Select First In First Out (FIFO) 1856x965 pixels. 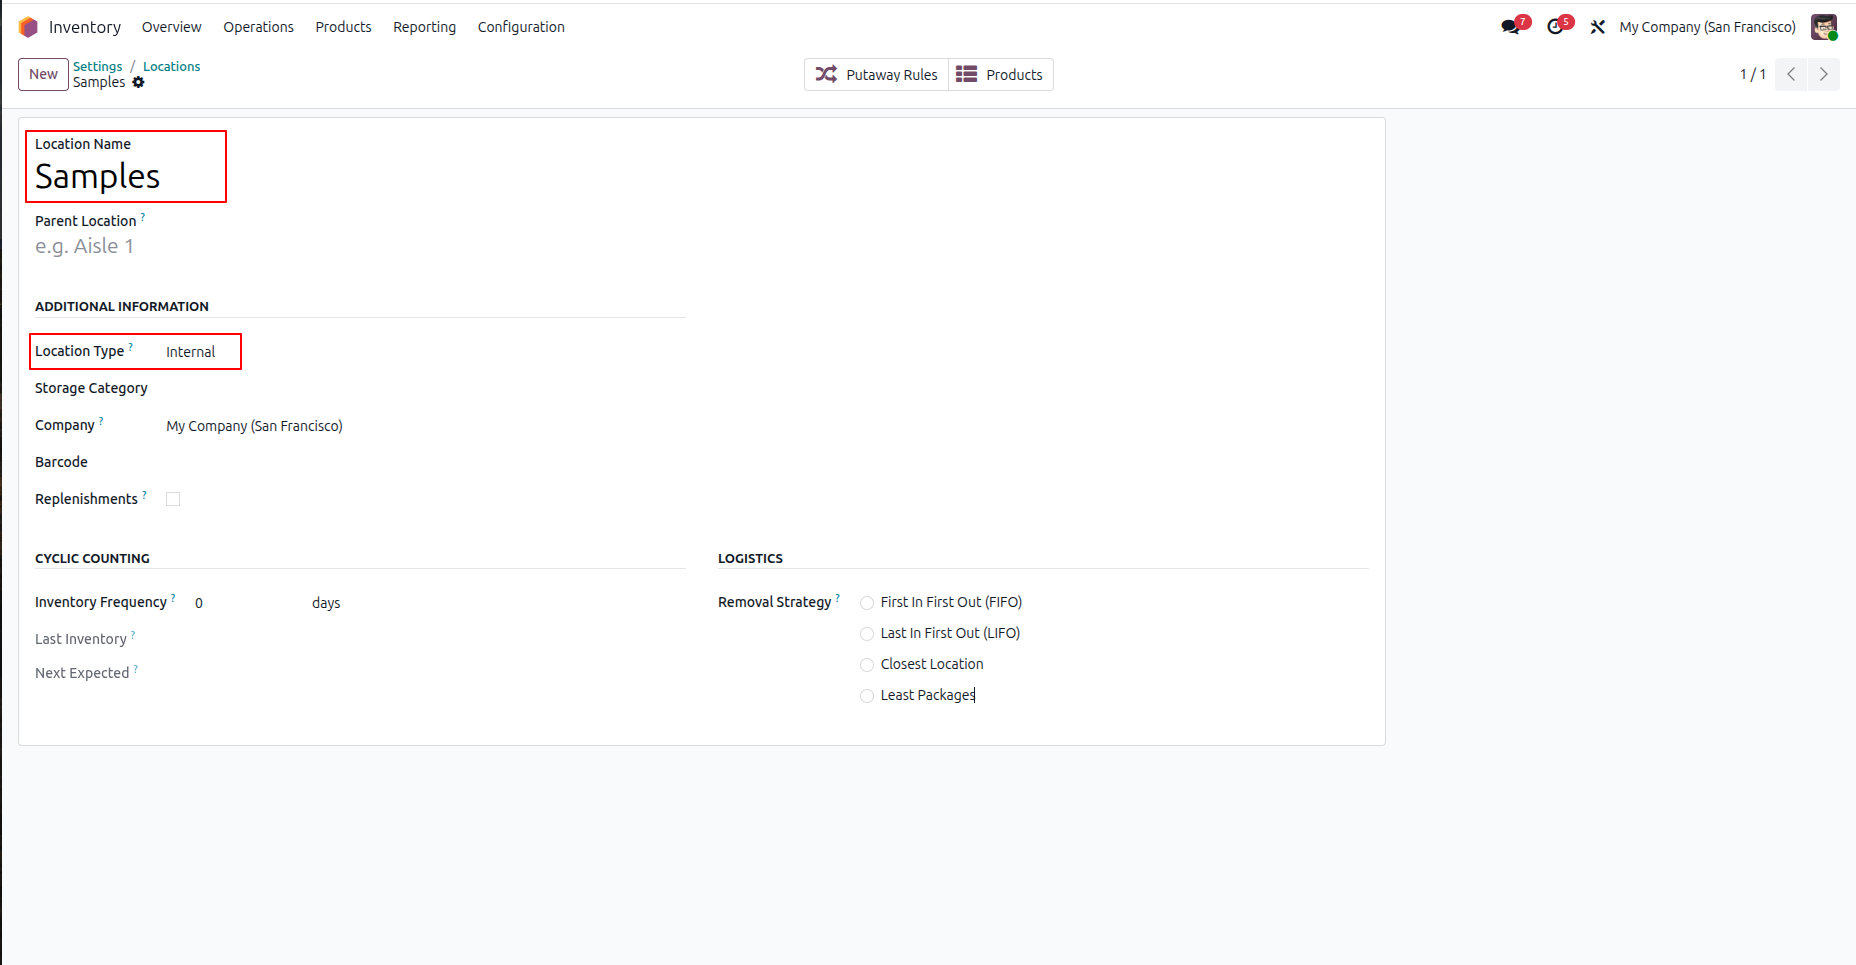867,603
